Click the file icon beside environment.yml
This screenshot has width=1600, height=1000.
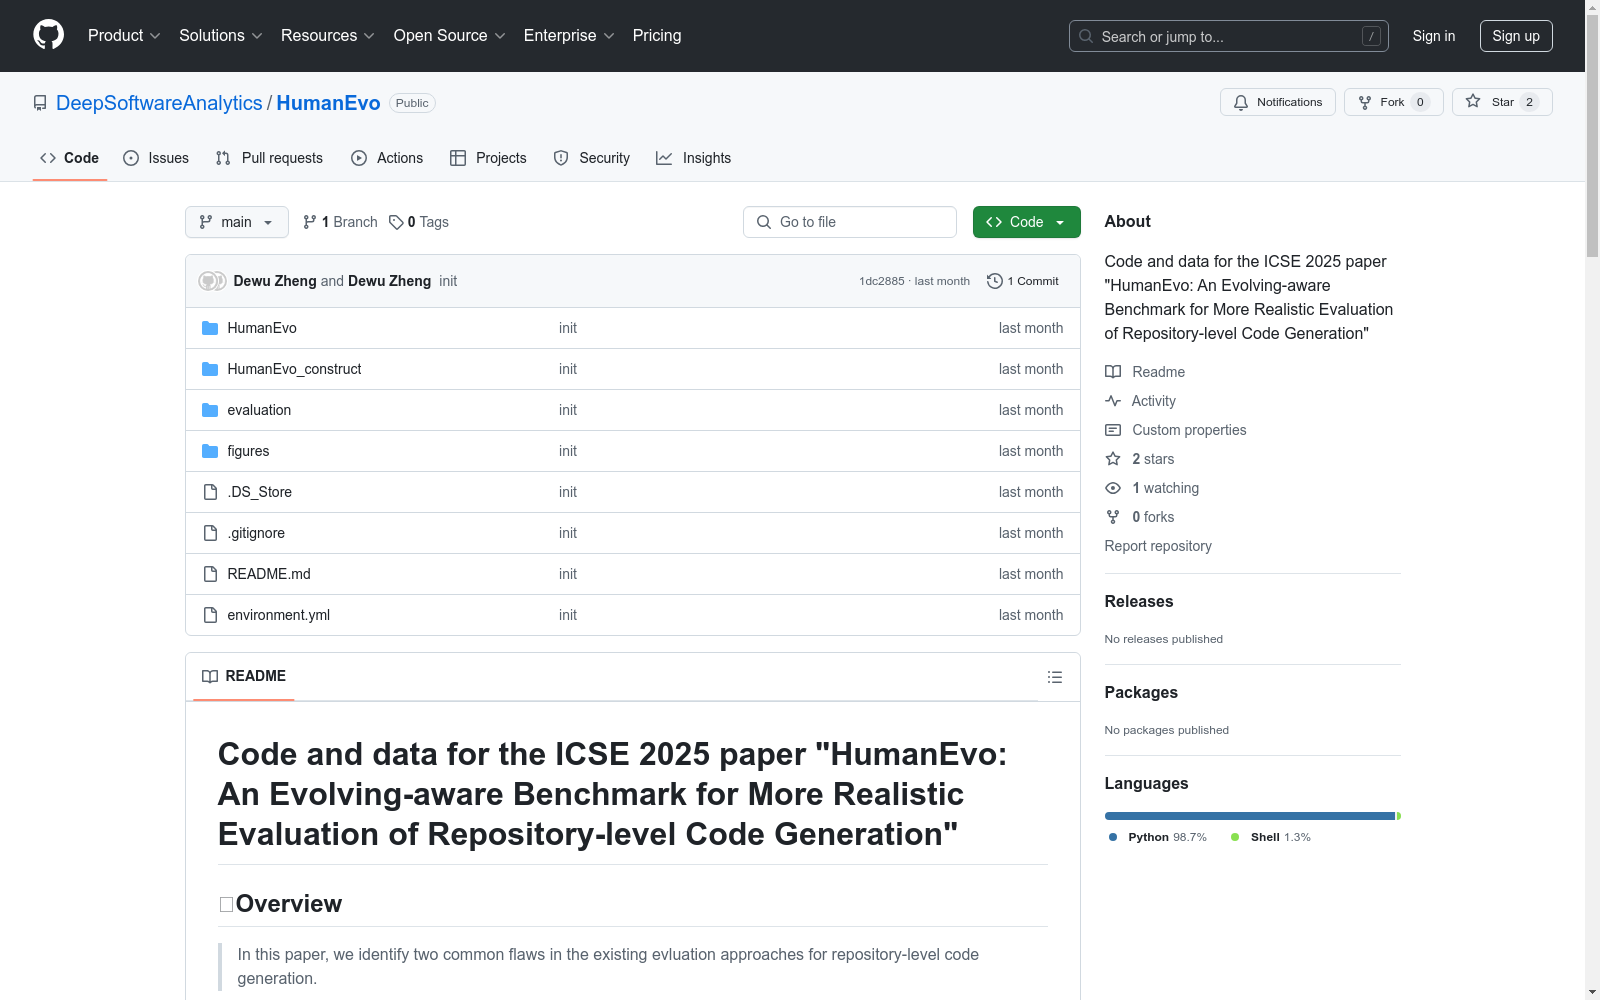210,615
